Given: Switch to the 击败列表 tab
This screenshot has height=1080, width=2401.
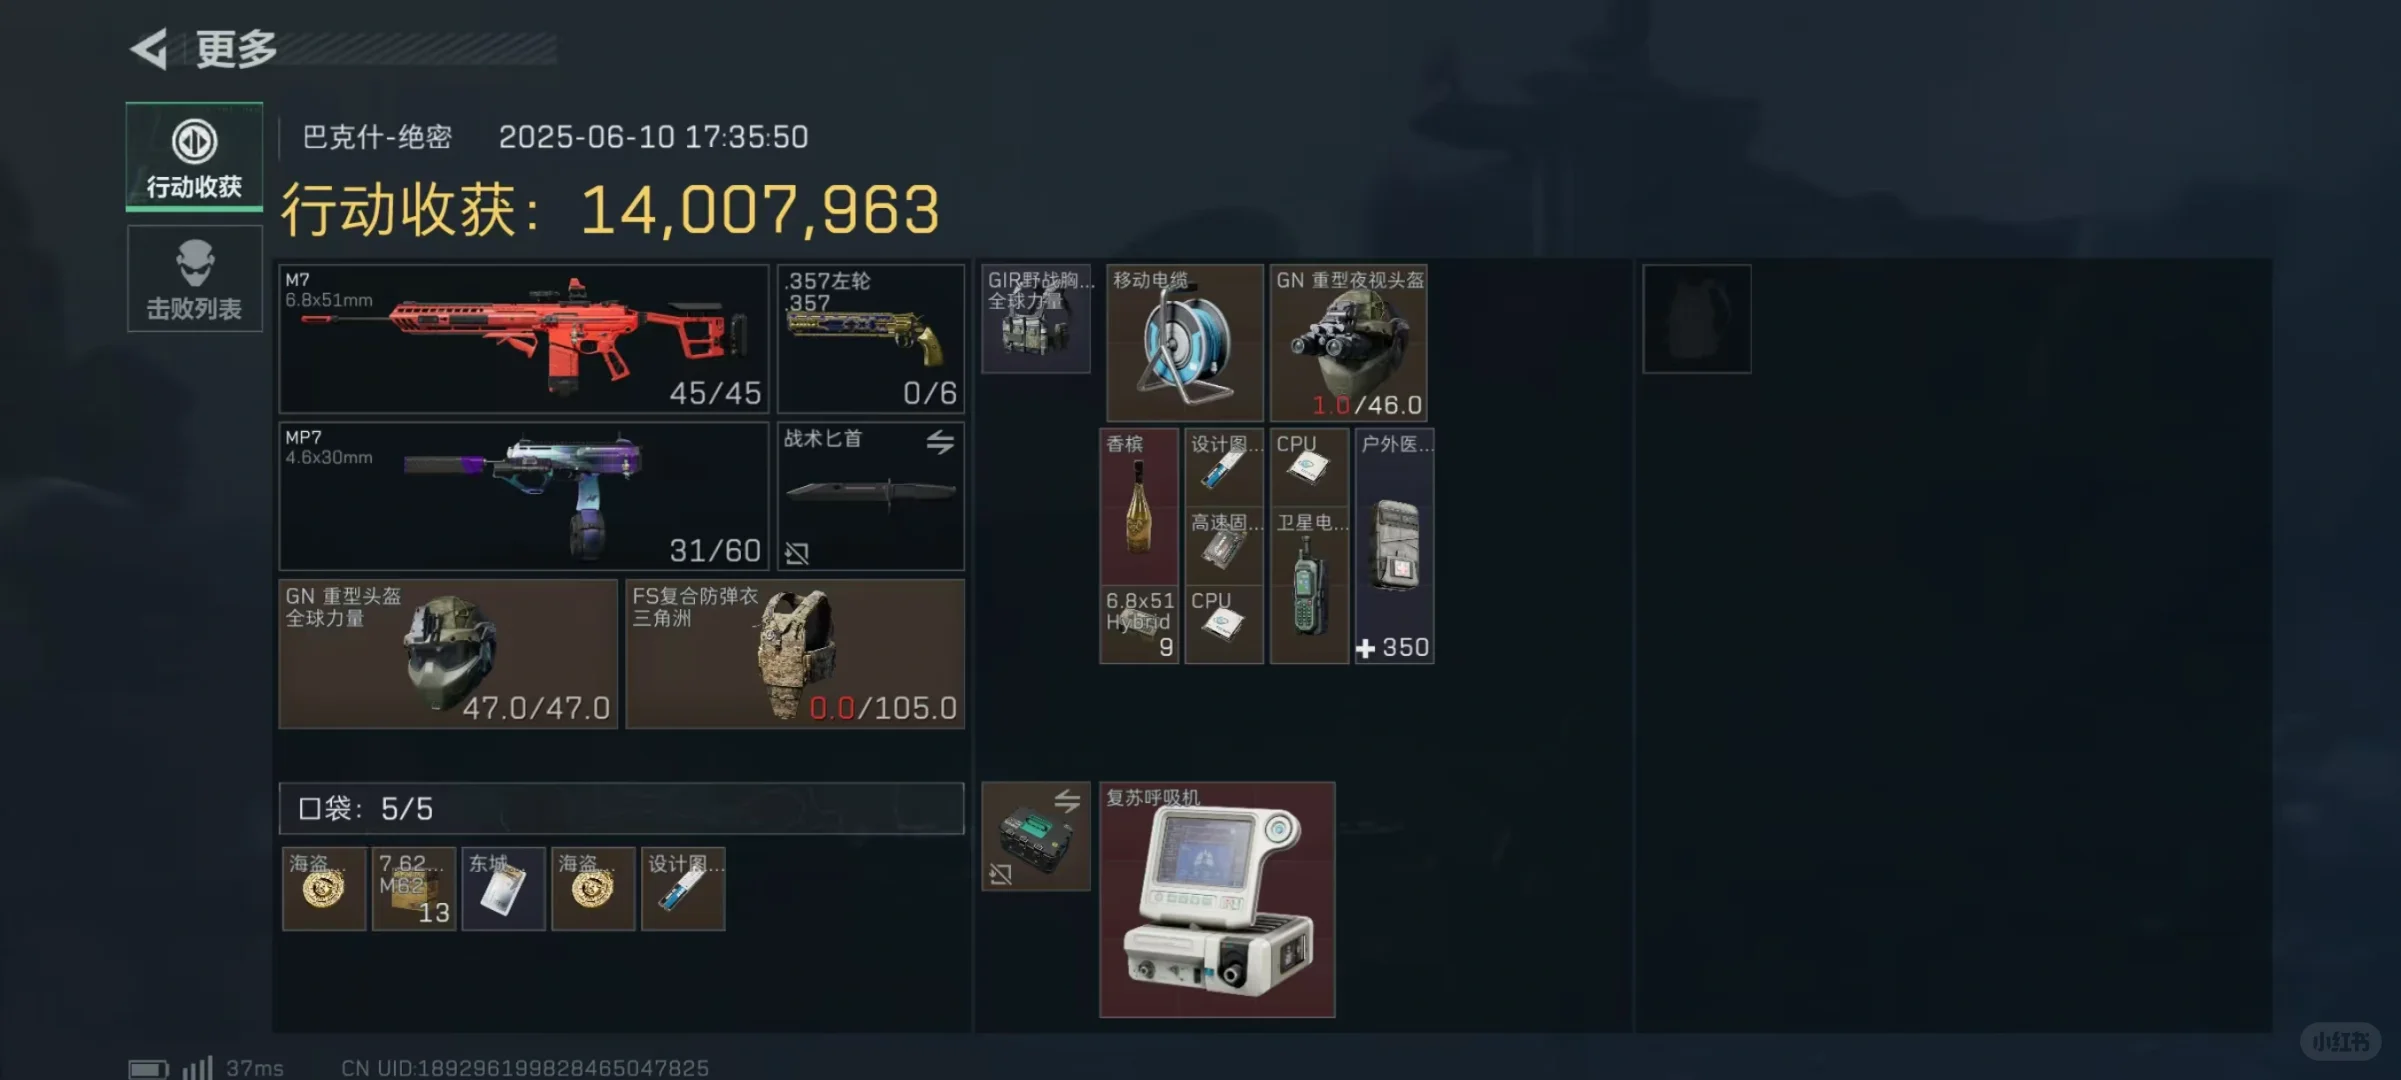Looking at the screenshot, I should (x=194, y=279).
